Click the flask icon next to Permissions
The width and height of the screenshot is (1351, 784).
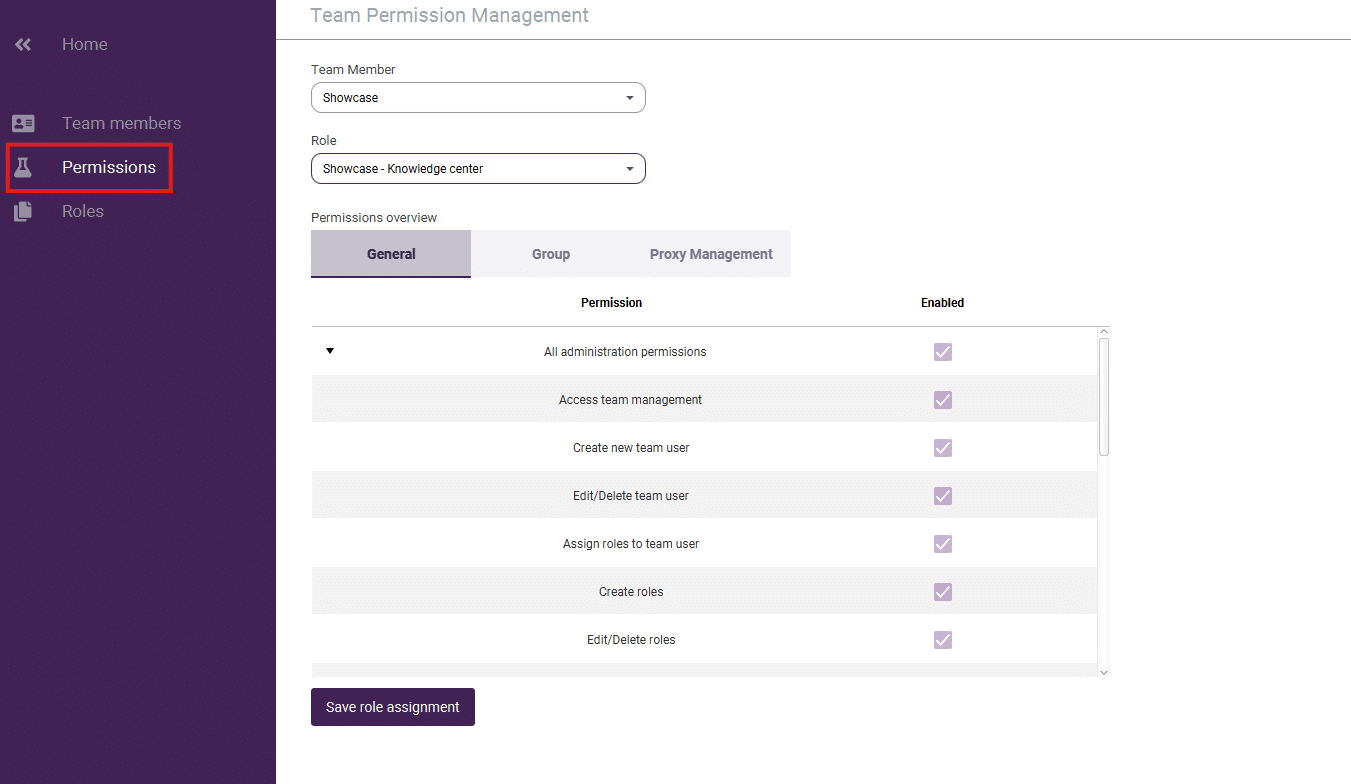click(x=23, y=166)
